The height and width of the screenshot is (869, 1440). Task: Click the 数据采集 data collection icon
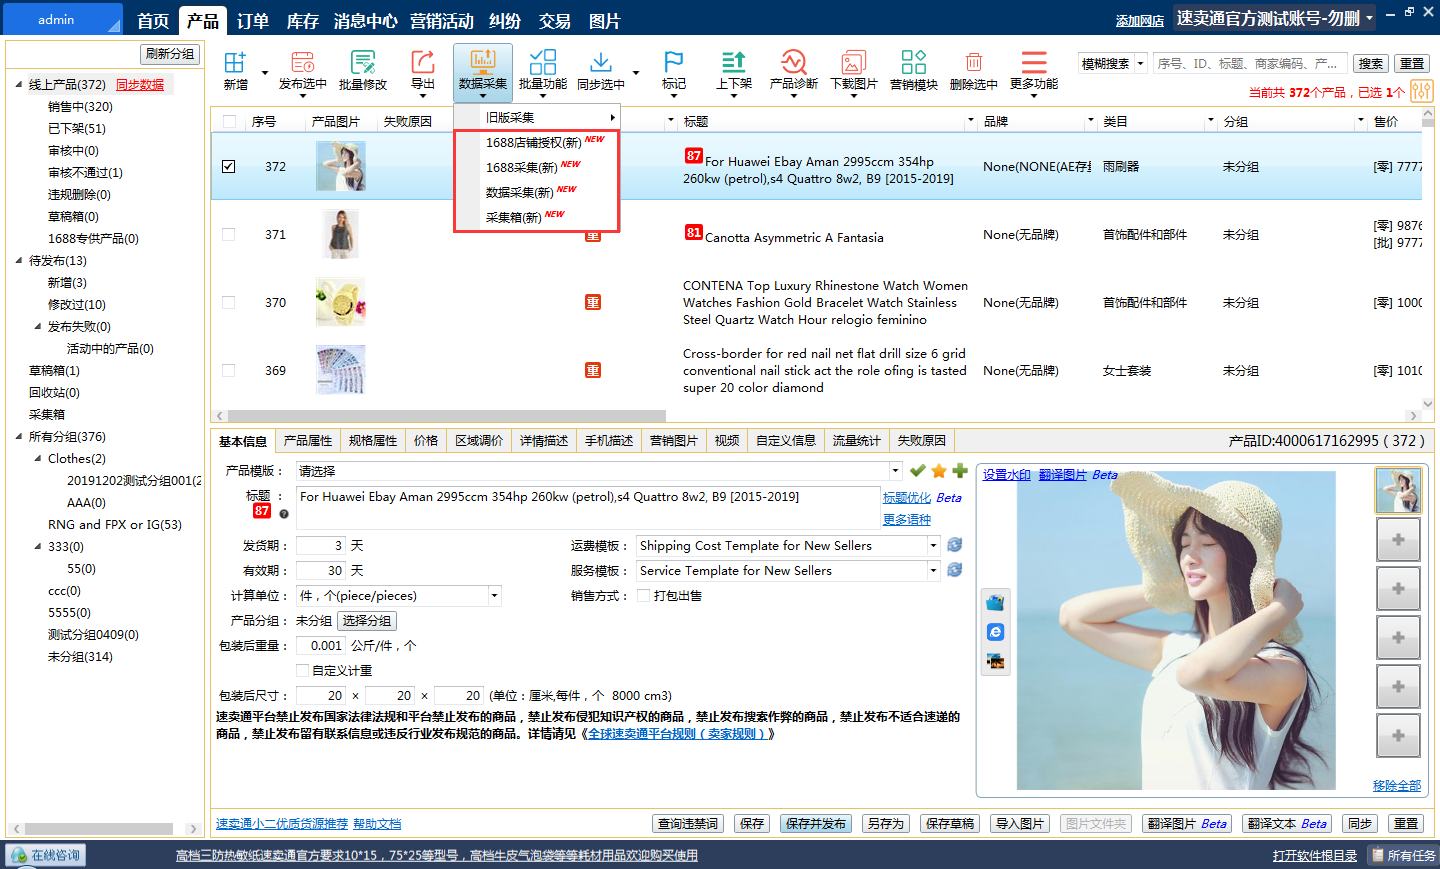coord(483,62)
